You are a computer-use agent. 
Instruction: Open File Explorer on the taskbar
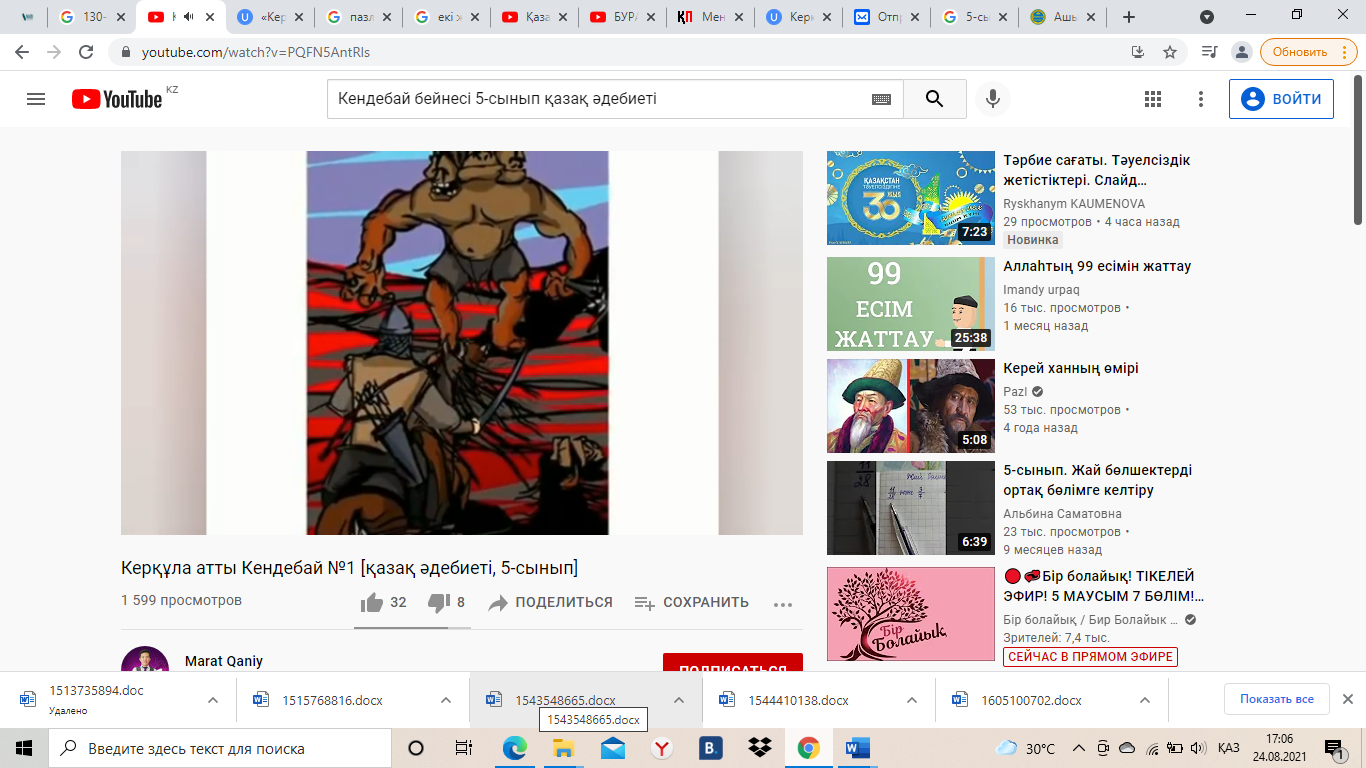click(564, 748)
